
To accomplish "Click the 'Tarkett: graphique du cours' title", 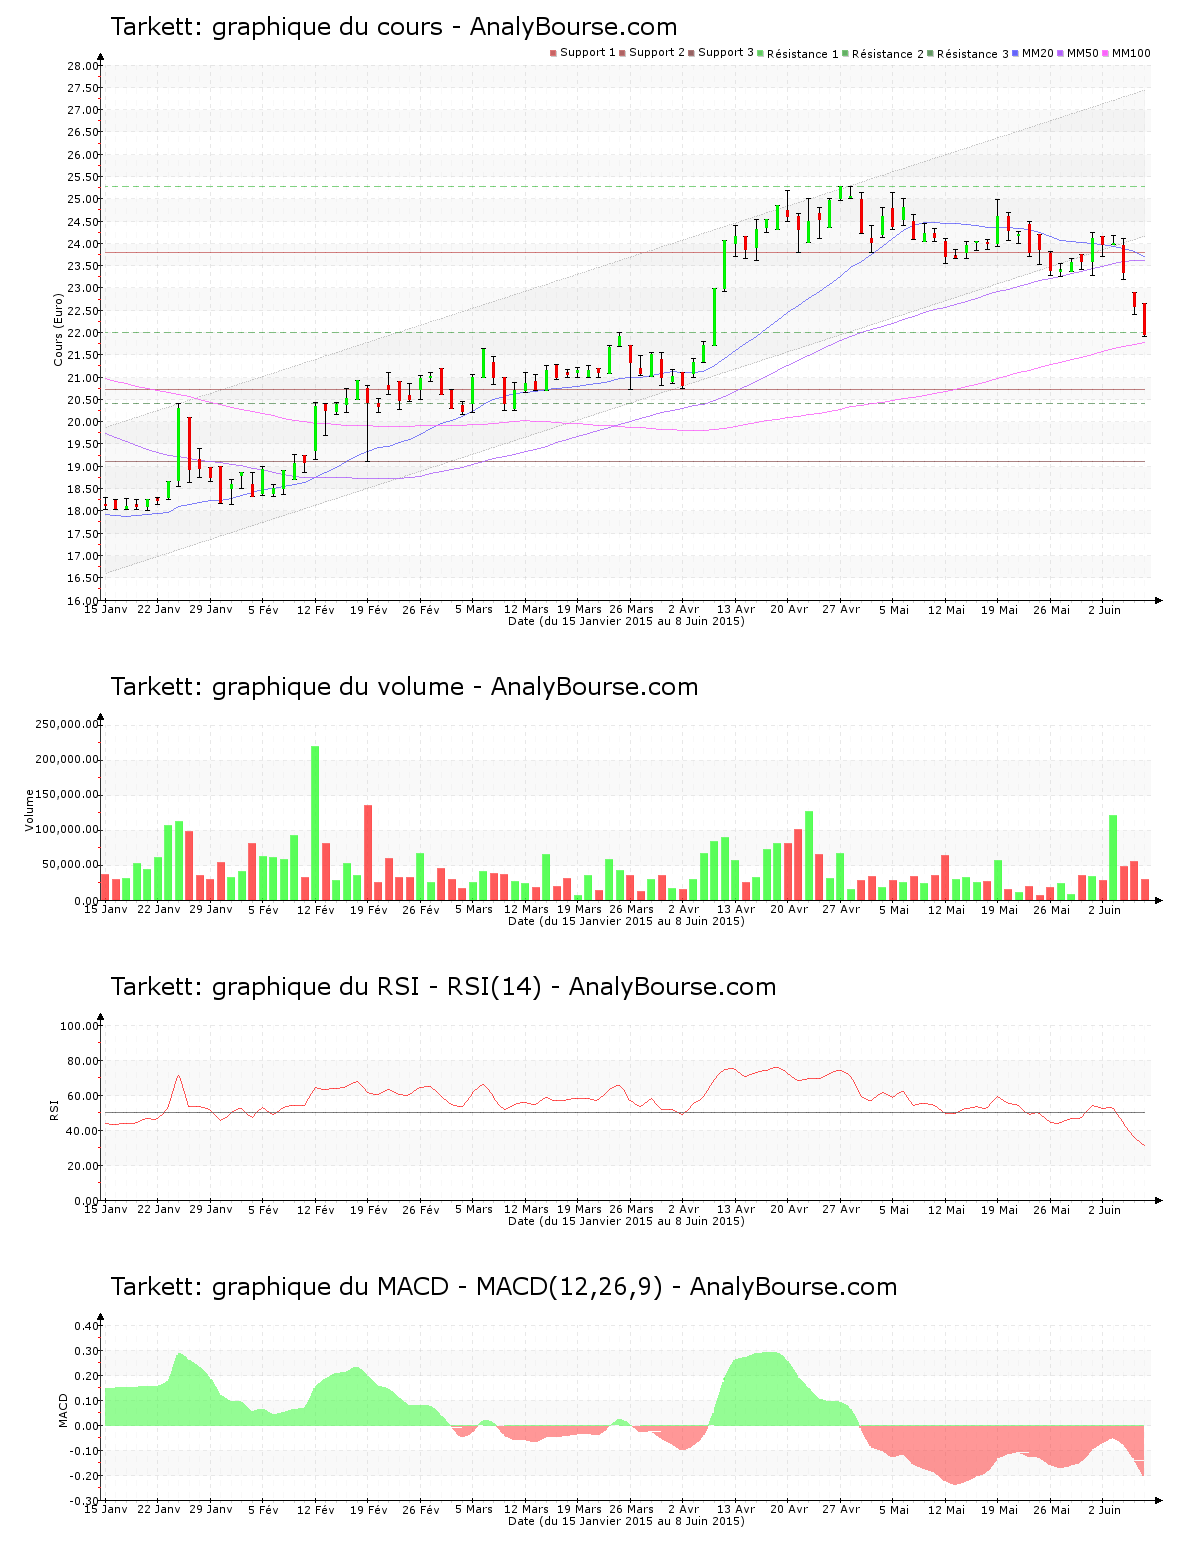I will [276, 27].
